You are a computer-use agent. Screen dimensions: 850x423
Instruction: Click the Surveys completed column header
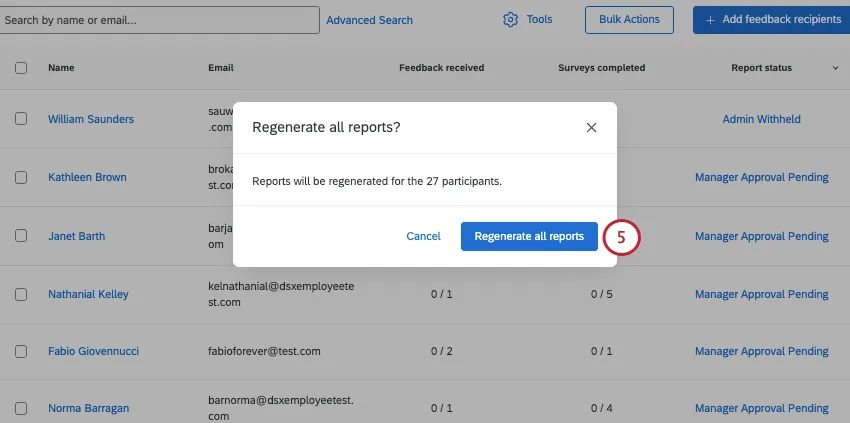602,68
